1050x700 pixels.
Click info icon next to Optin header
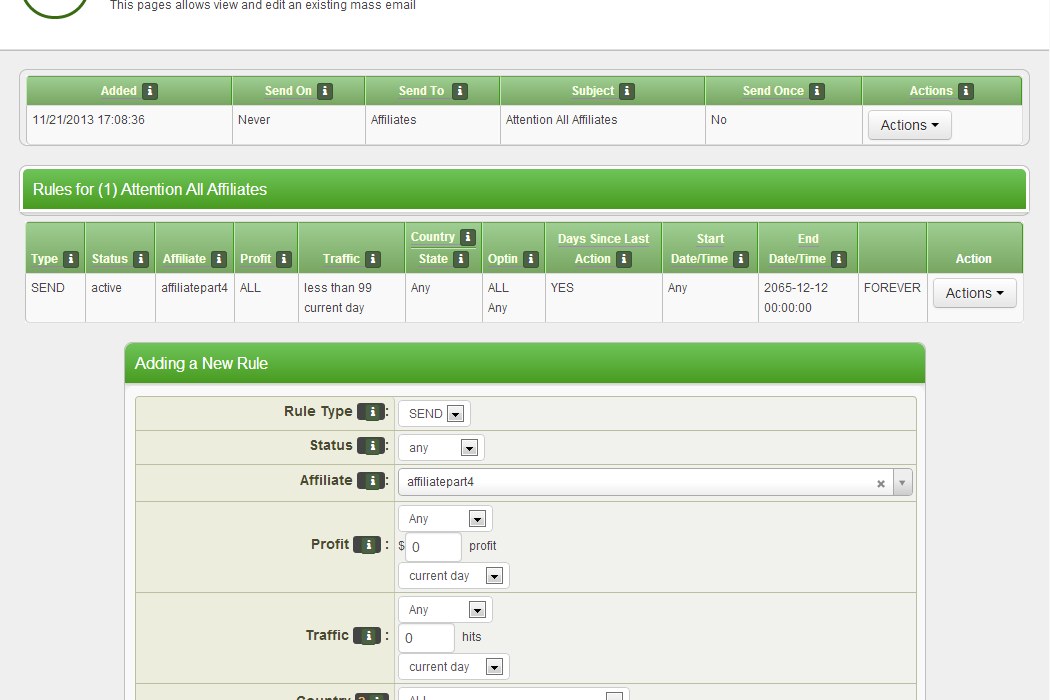click(x=531, y=259)
